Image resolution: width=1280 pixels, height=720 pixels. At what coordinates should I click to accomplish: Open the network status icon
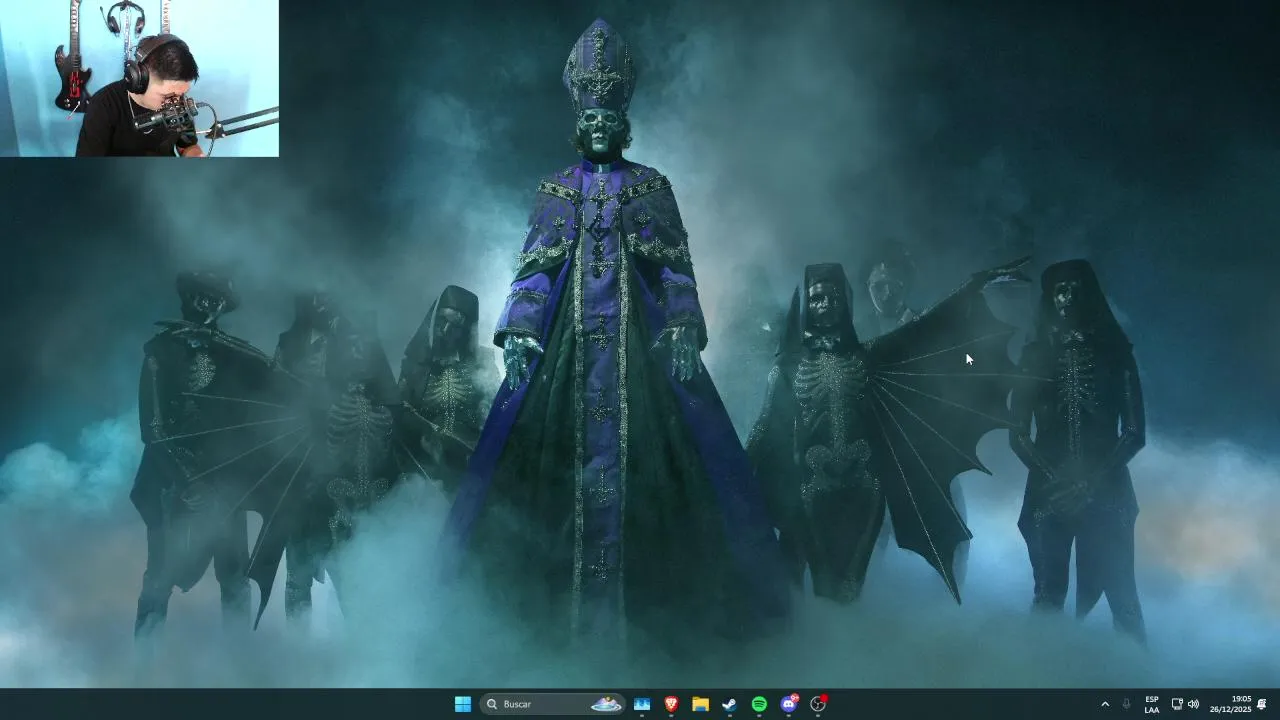tap(1177, 704)
